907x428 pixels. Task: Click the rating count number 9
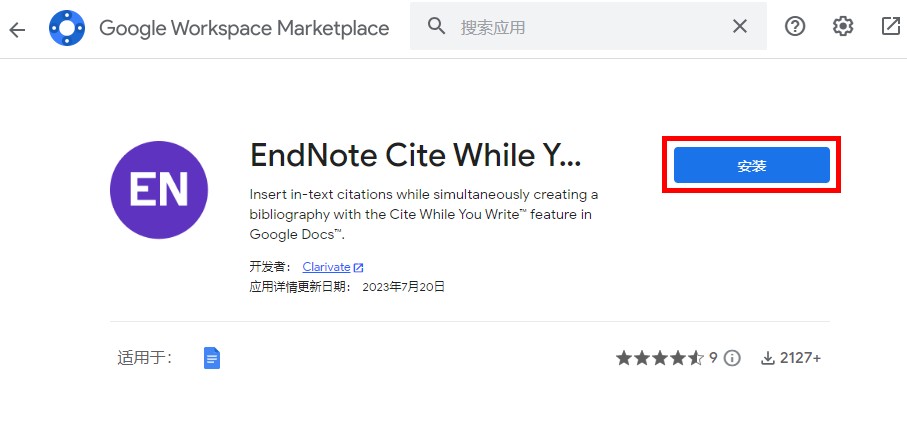point(713,358)
